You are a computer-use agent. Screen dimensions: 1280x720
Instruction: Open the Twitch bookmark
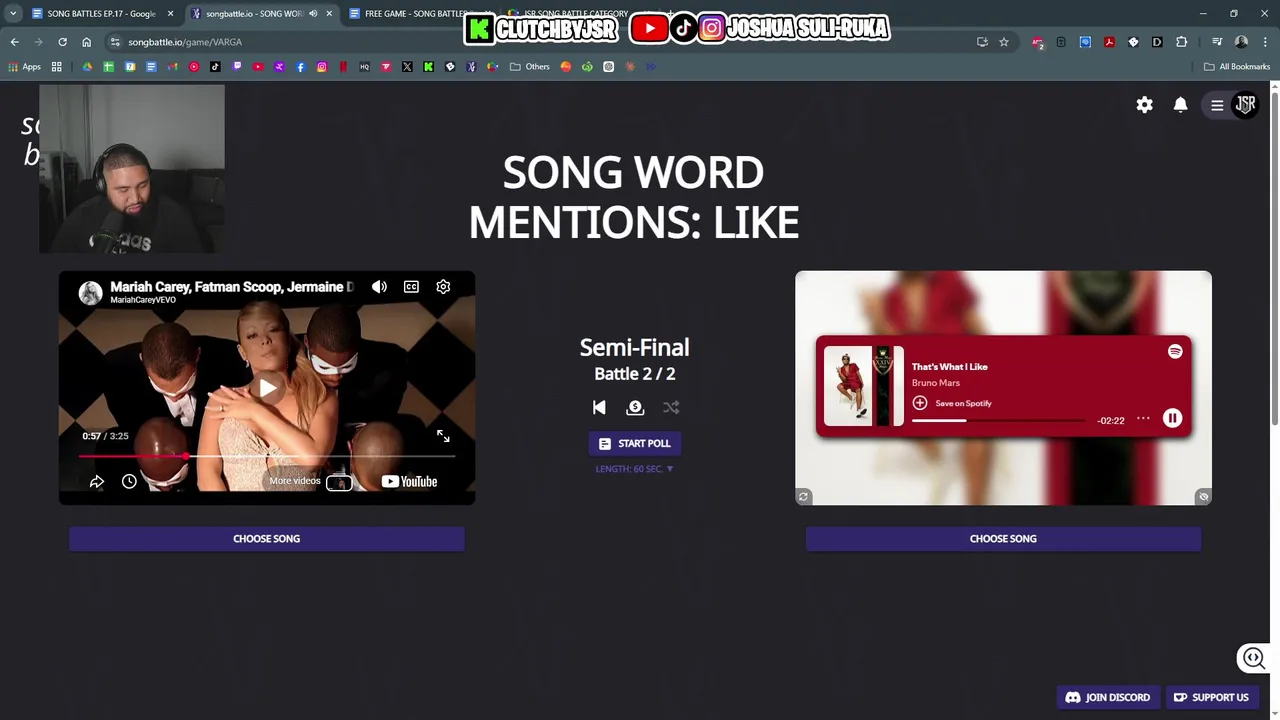click(x=237, y=67)
